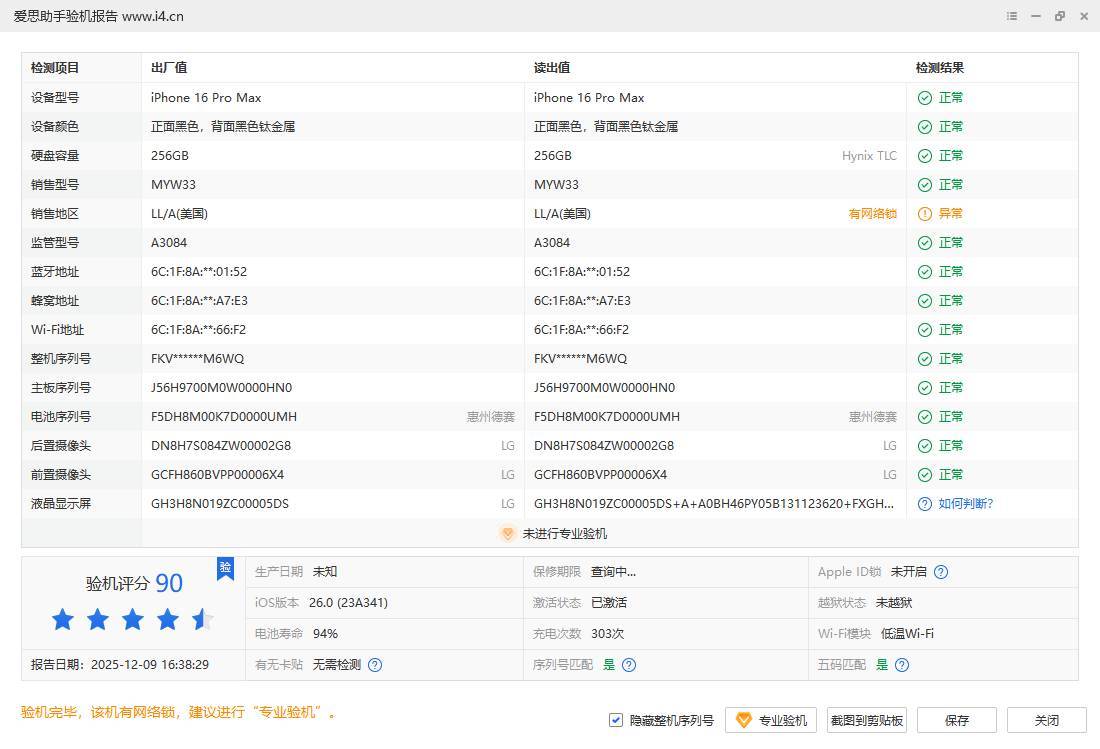
Task: Click the blue 验 badge on score panel
Action: pos(226,568)
